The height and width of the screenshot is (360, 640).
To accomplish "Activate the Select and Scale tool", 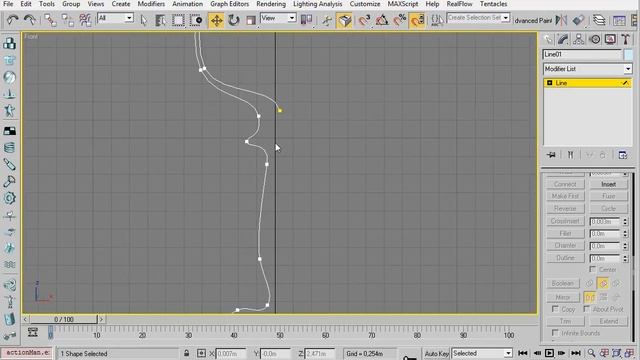I will click(x=251, y=20).
